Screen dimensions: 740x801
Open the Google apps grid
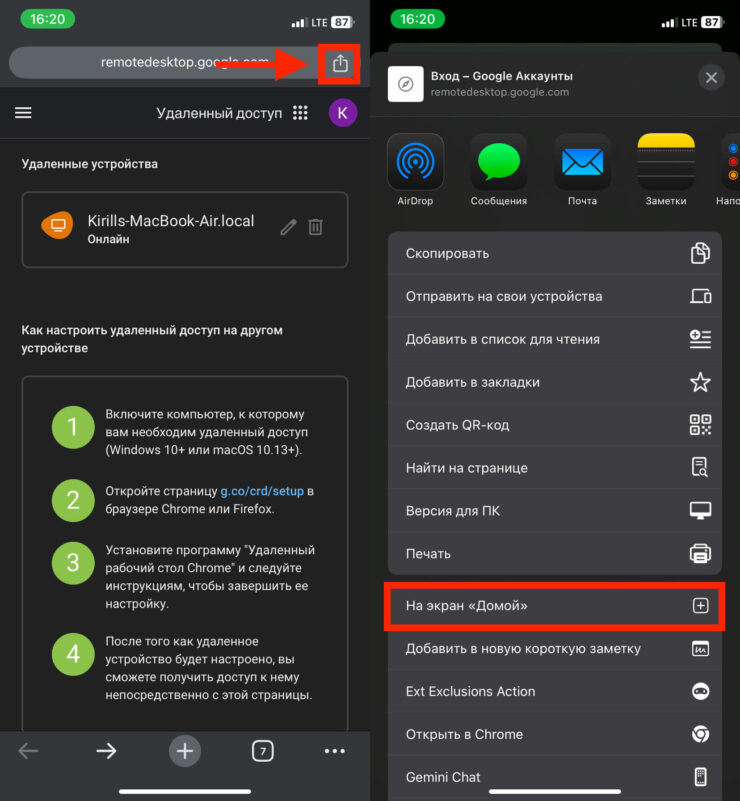[300, 113]
